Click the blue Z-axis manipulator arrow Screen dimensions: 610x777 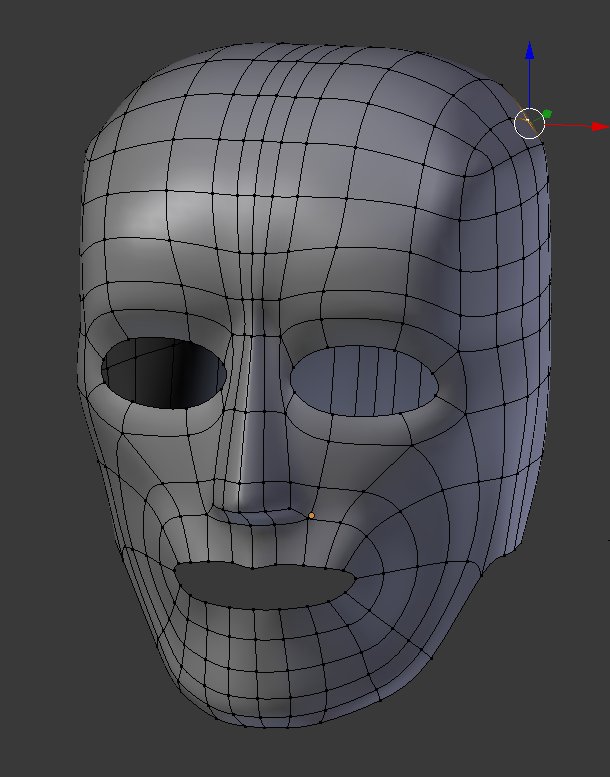[530, 51]
